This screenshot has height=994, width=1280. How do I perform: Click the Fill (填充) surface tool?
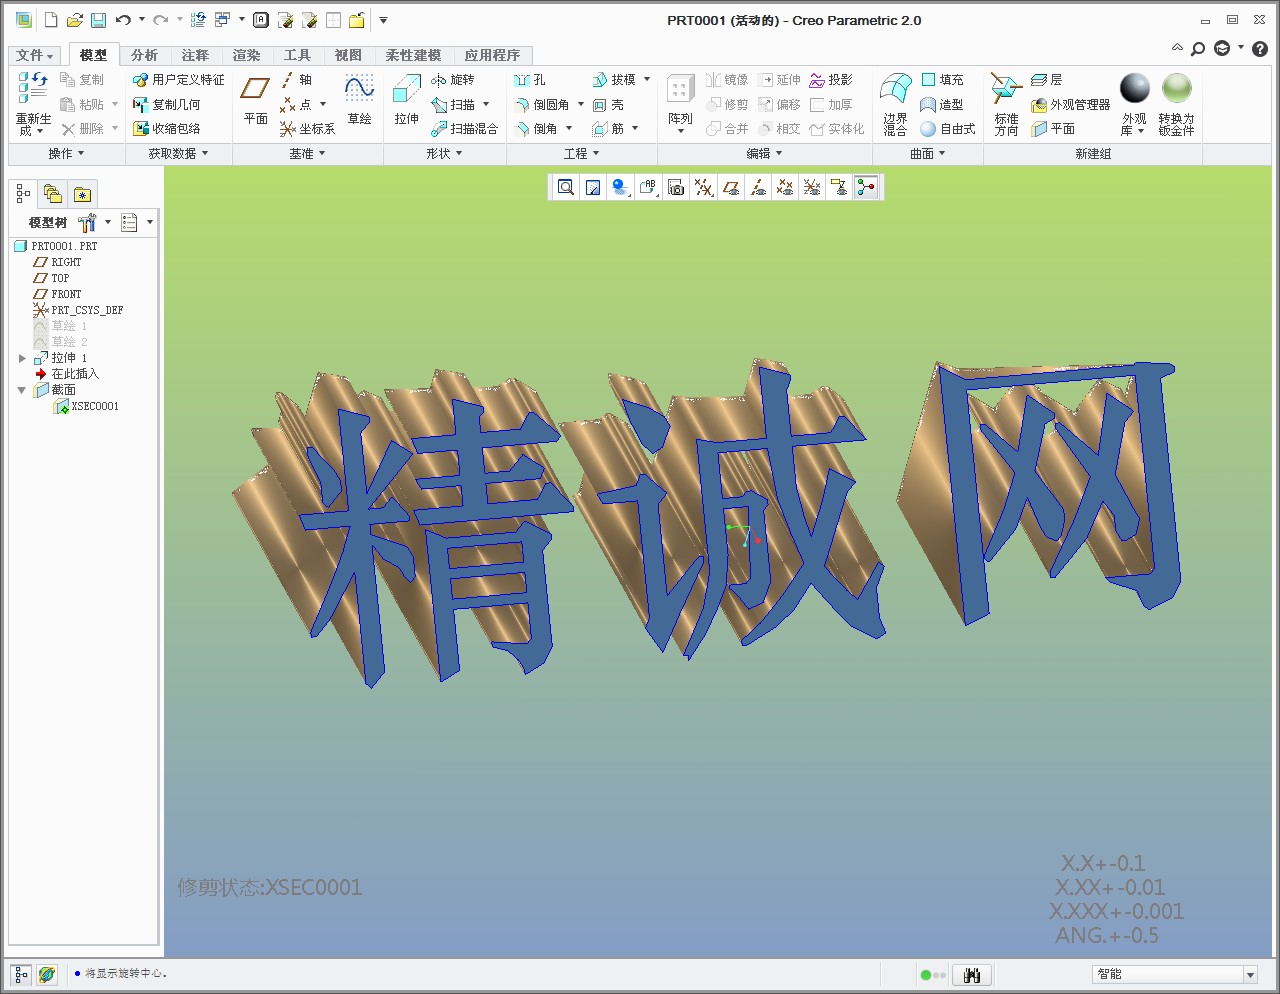point(942,80)
